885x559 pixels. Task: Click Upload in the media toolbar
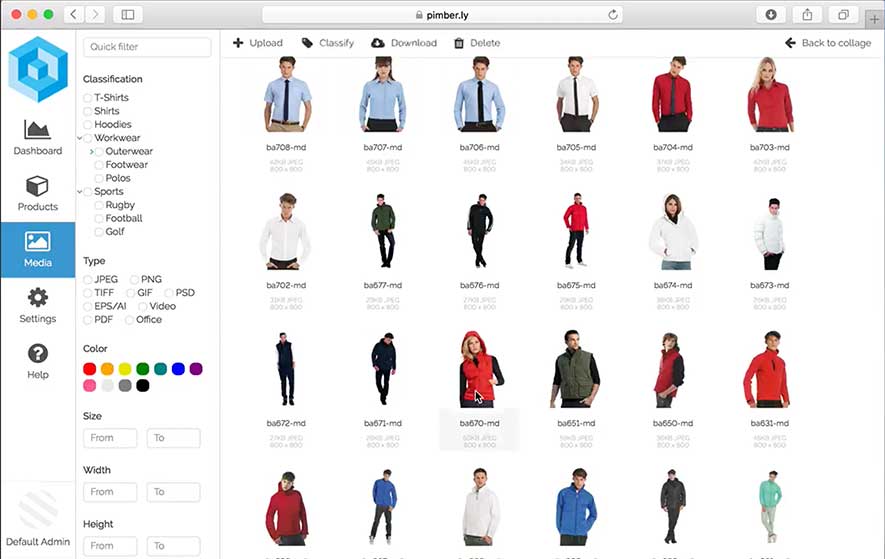pos(257,43)
